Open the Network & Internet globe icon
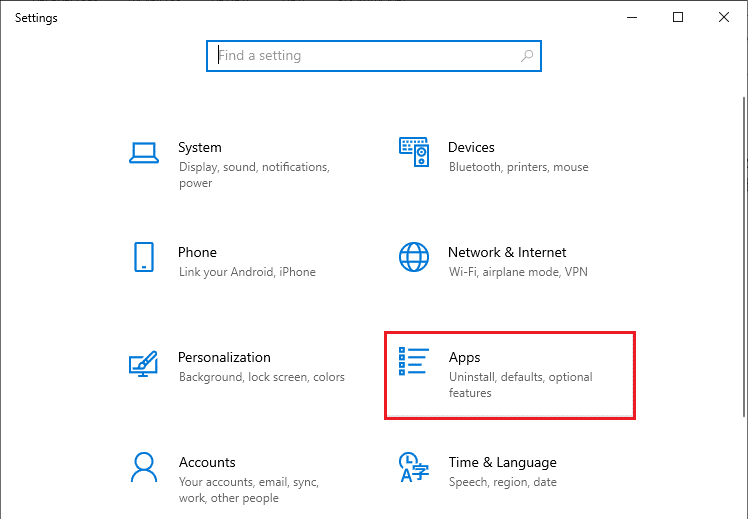 (414, 257)
